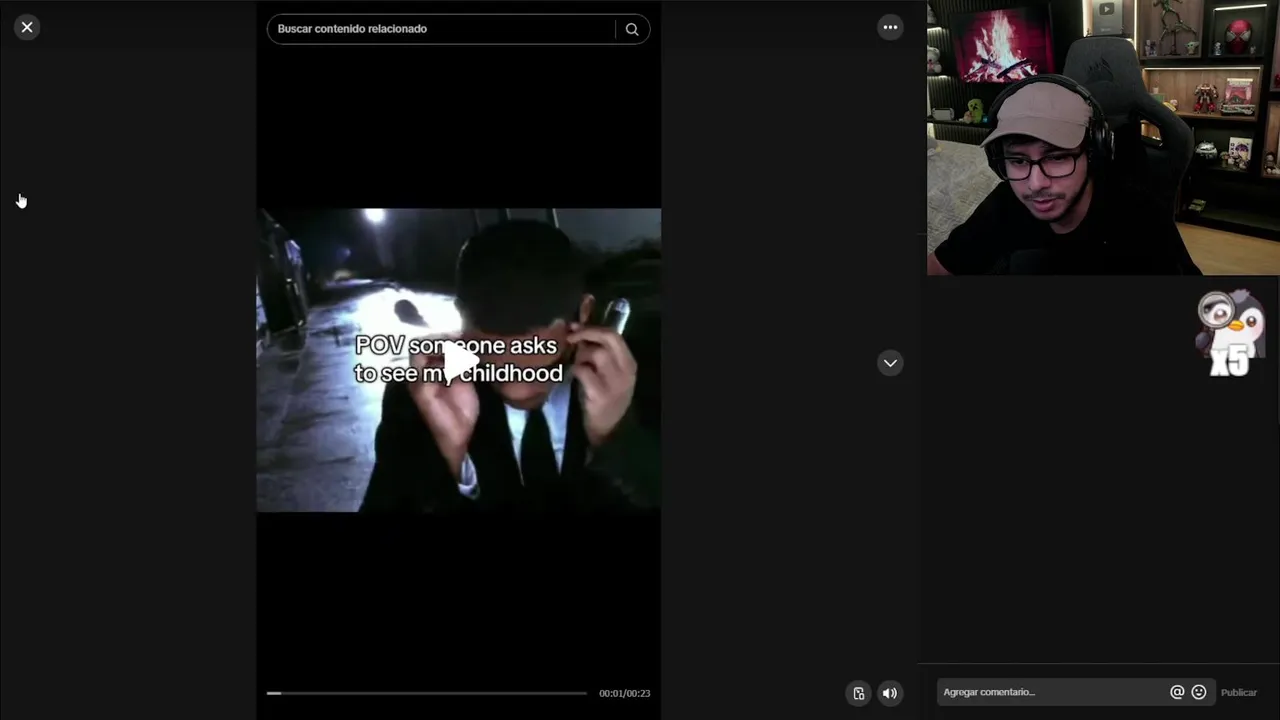The width and height of the screenshot is (1280, 720).
Task: Seek on the video progress bar
Action: click(x=427, y=693)
